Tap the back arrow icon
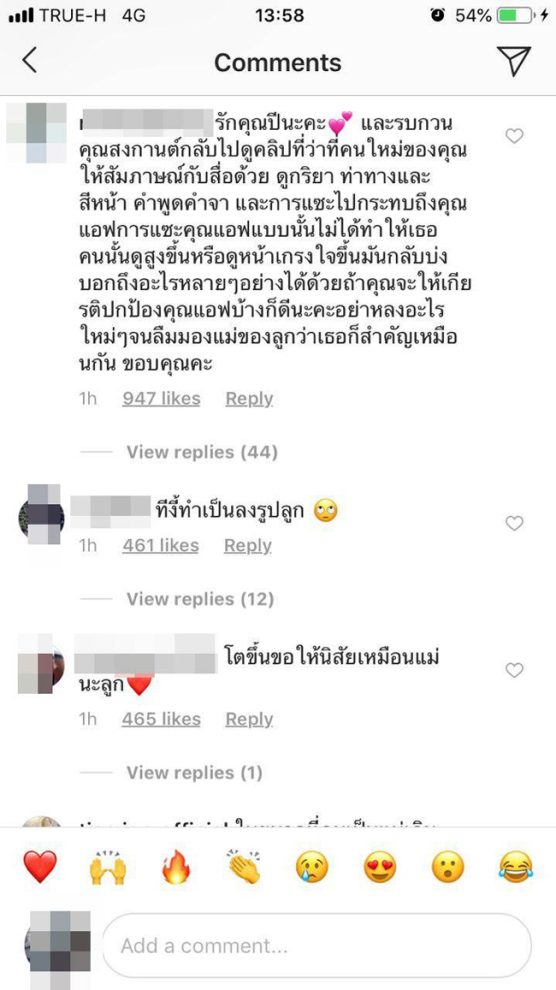The image size is (556, 990). [x=29, y=61]
